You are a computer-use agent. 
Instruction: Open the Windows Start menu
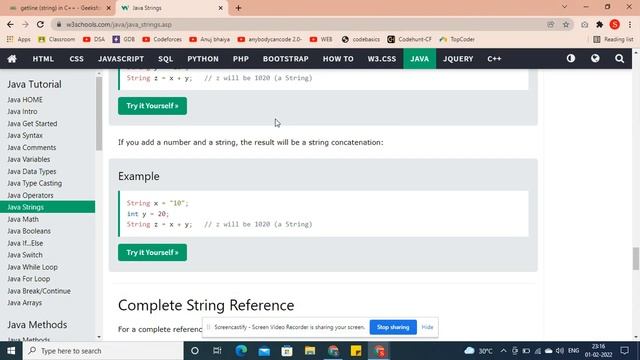11,351
